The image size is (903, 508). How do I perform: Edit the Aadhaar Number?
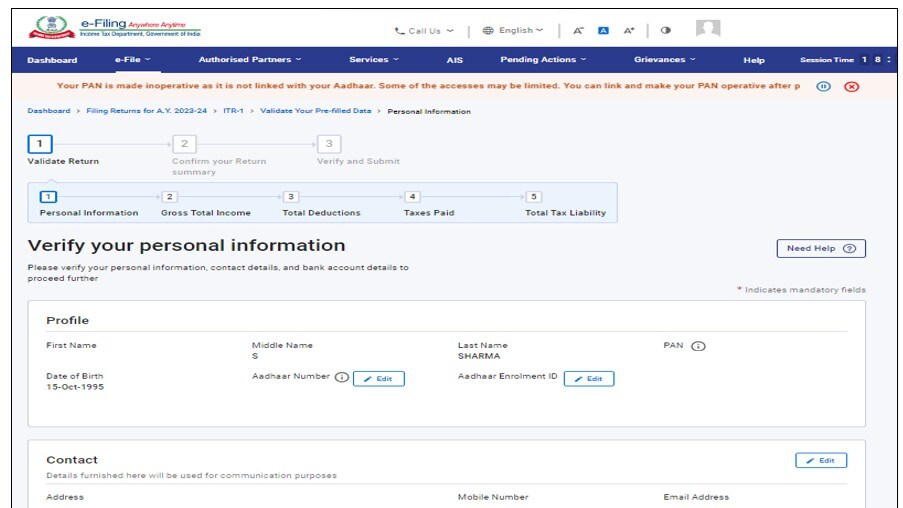[x=379, y=379]
